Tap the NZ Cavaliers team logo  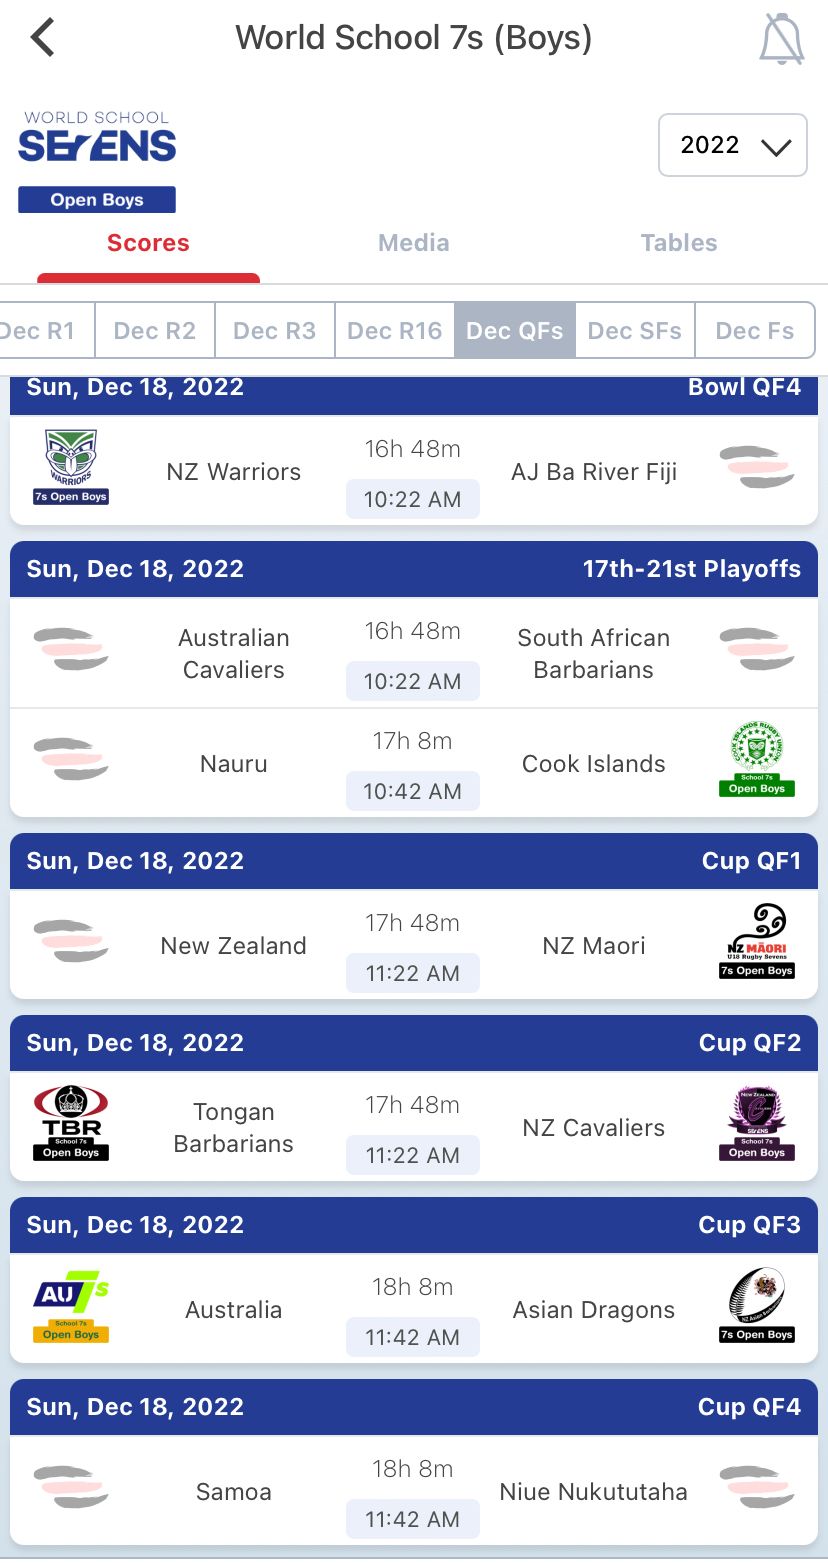tap(757, 1124)
